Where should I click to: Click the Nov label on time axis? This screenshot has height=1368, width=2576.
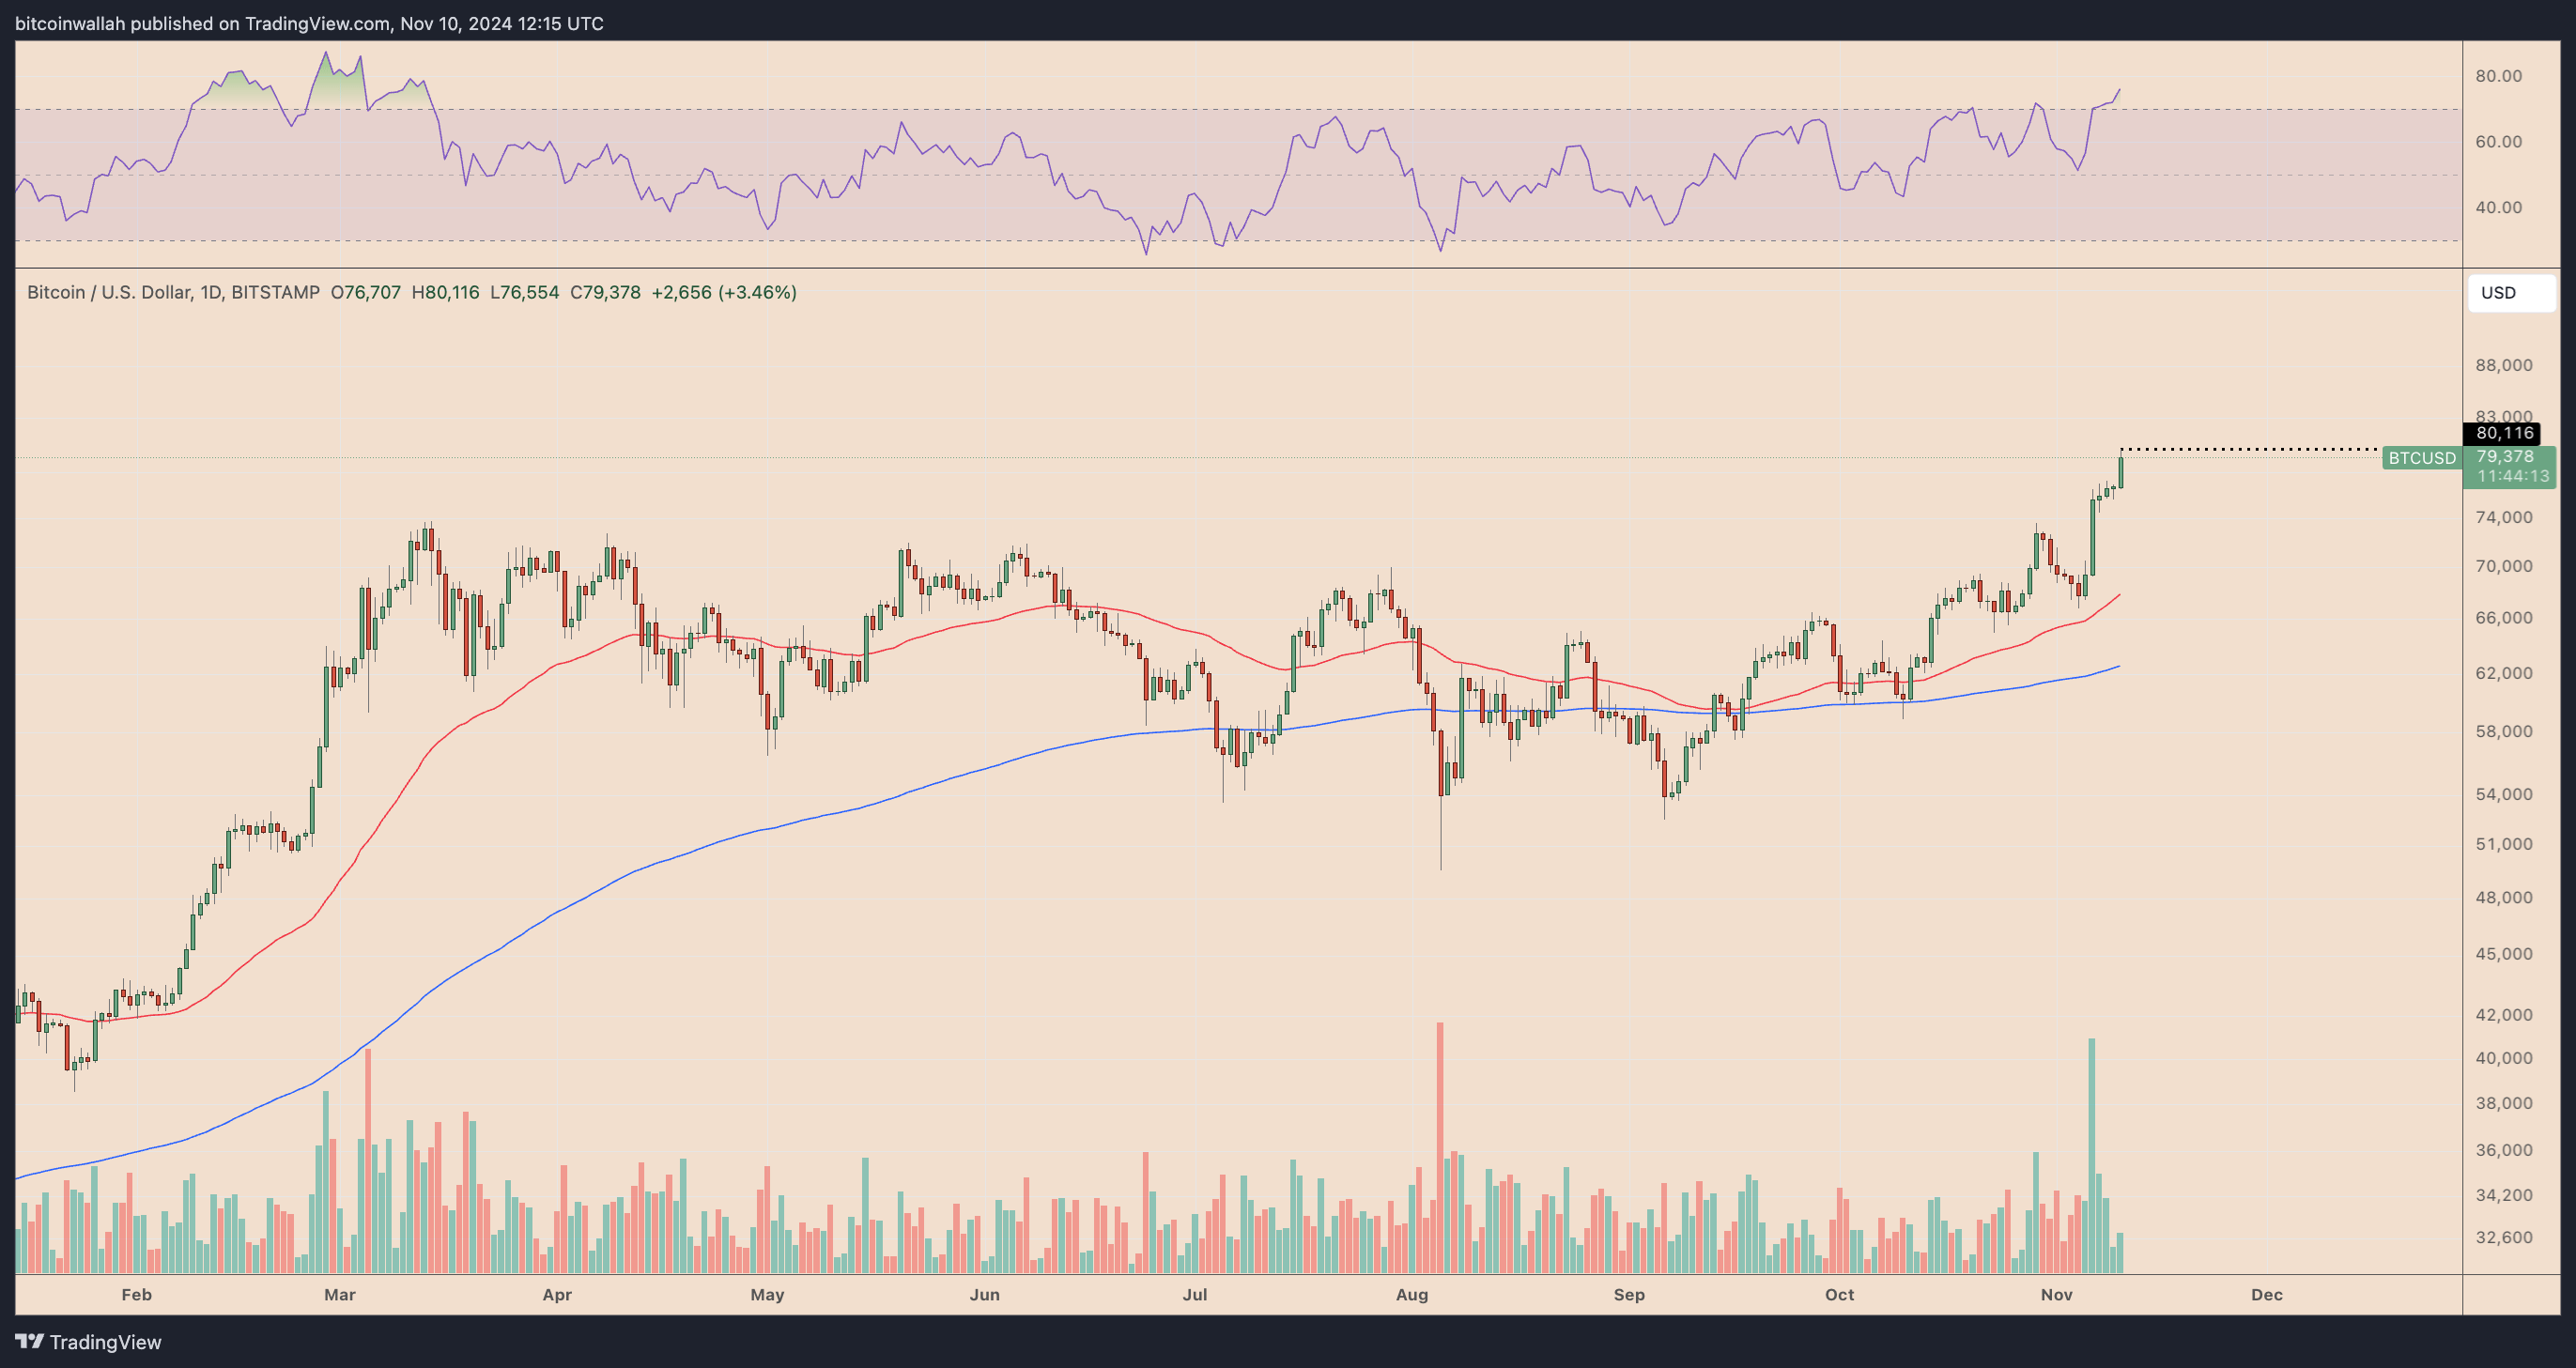point(2056,1294)
